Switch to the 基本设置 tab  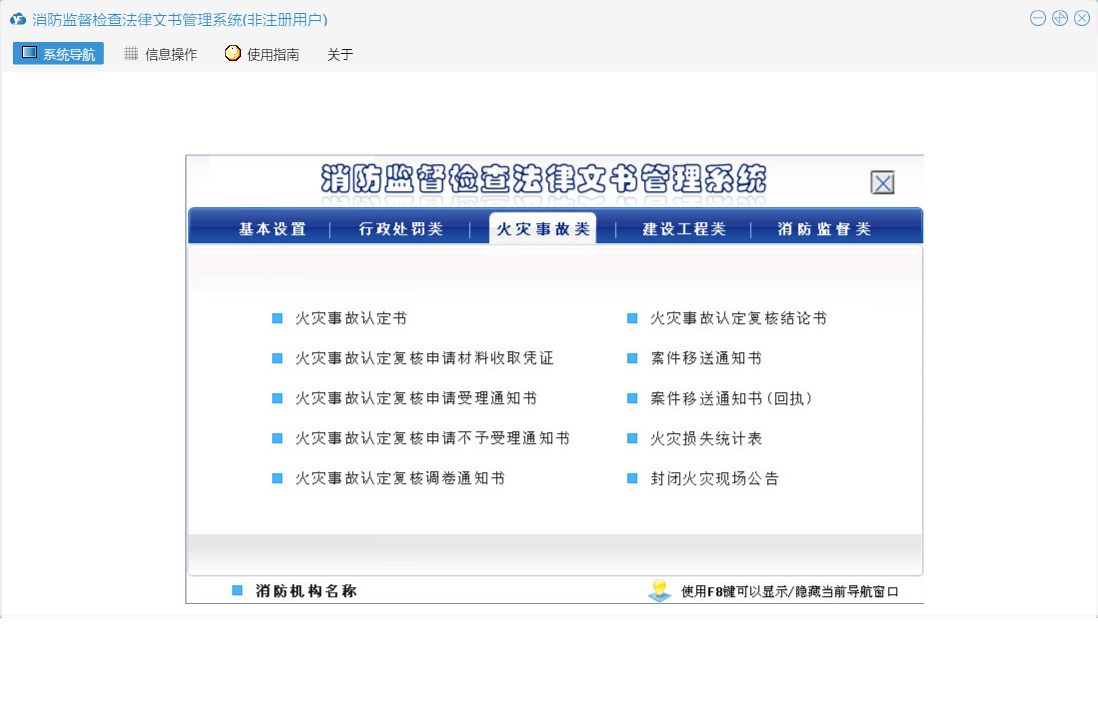click(x=272, y=229)
